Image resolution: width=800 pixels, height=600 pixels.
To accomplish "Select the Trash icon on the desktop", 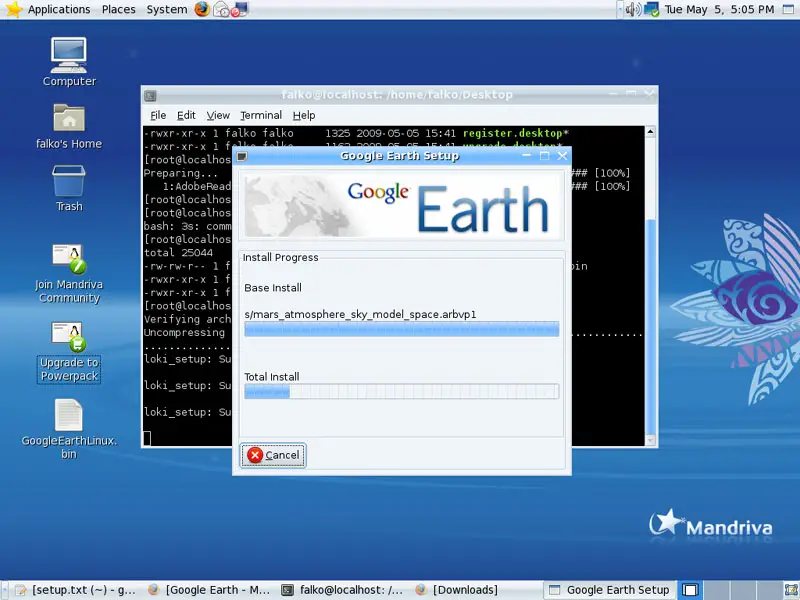I will [x=69, y=188].
